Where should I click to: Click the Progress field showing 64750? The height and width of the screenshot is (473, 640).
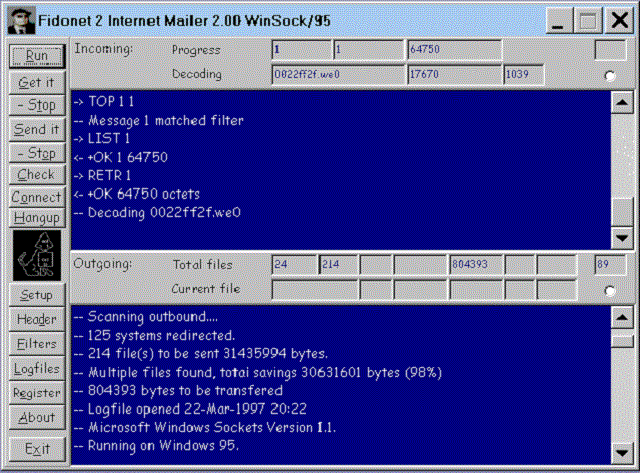click(454, 50)
